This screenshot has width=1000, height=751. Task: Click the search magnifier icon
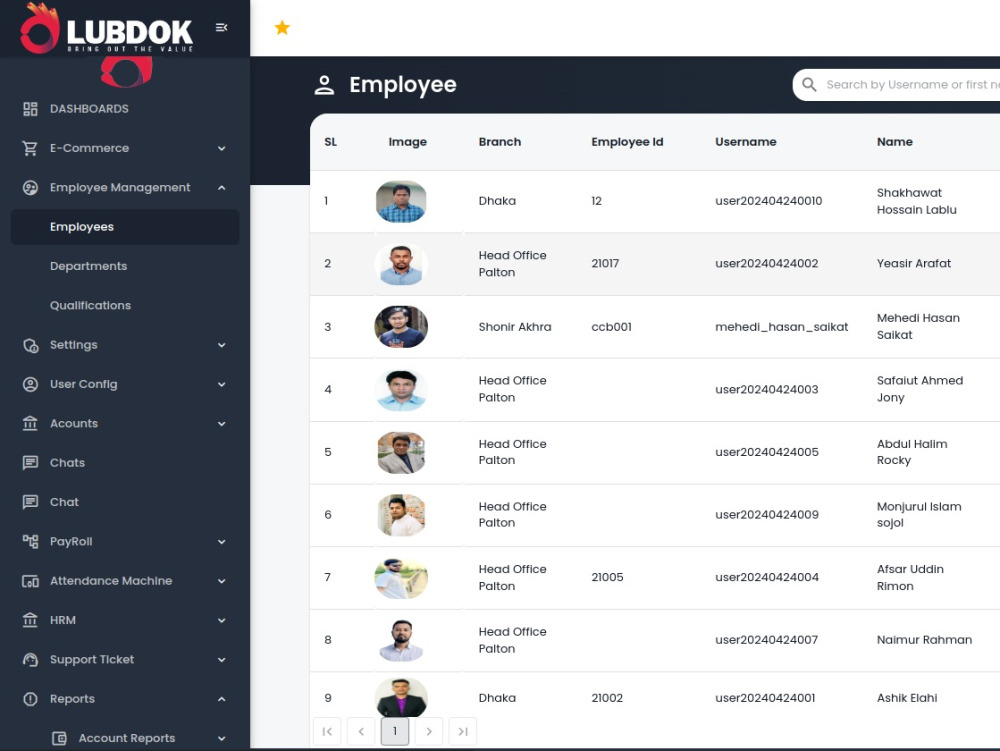(809, 84)
